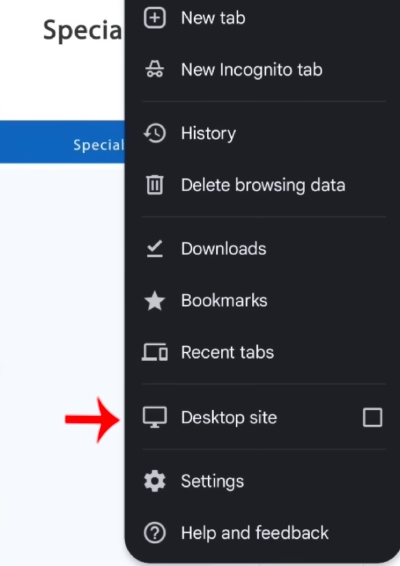Click the New tab plus icon

click(x=155, y=18)
